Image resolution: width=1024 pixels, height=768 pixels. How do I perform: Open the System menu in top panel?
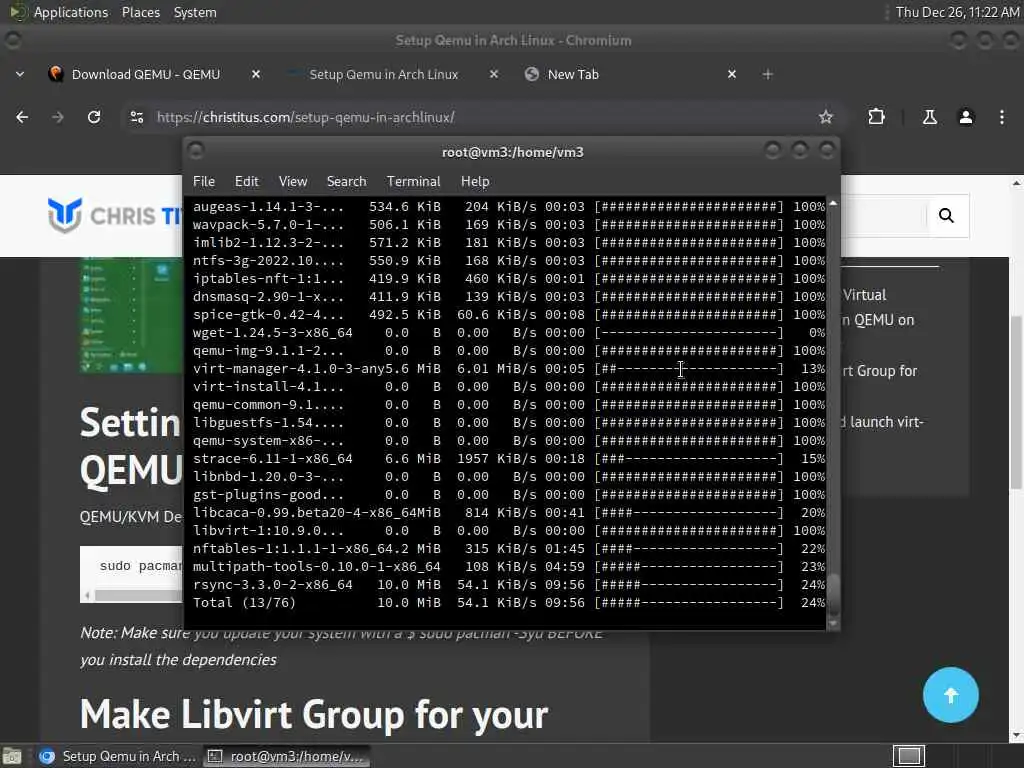pyautogui.click(x=195, y=12)
